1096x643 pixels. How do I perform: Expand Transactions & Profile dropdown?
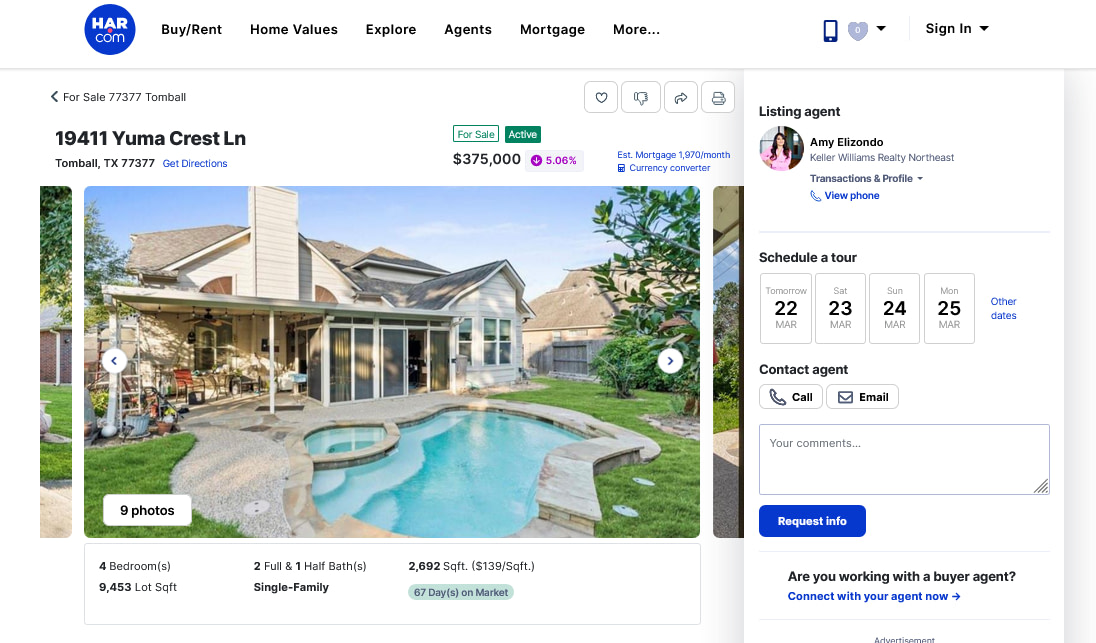coord(866,178)
